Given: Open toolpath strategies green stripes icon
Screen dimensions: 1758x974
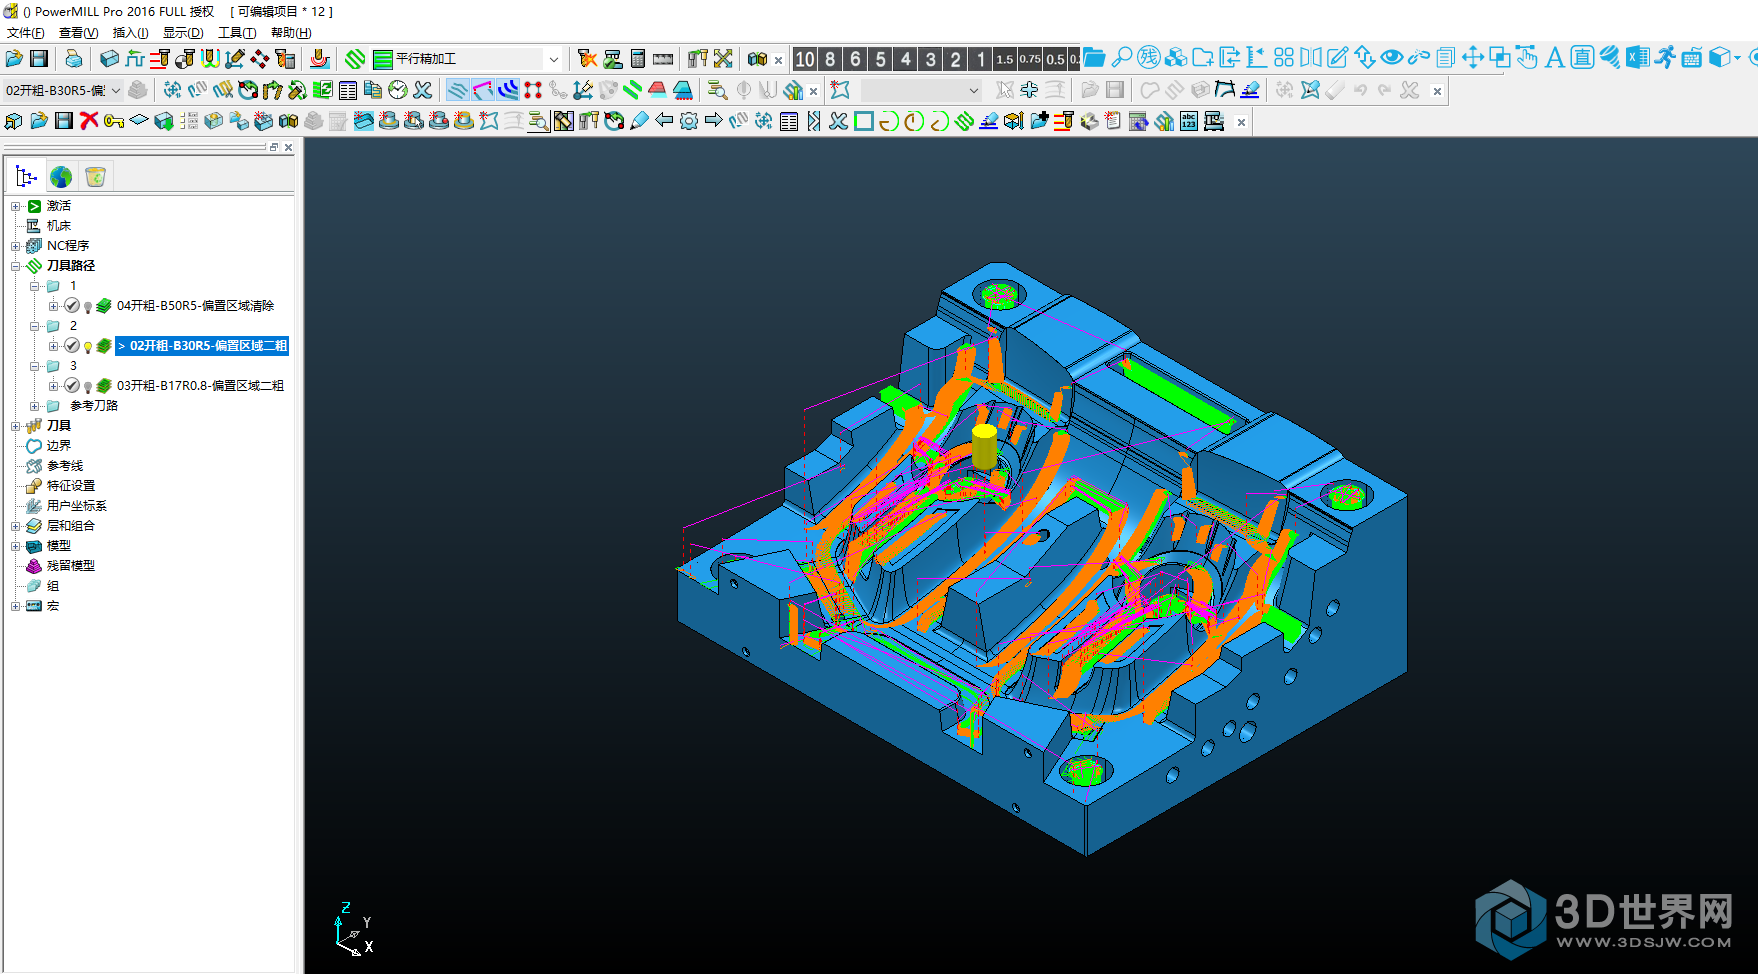Looking at the screenshot, I should click(355, 59).
